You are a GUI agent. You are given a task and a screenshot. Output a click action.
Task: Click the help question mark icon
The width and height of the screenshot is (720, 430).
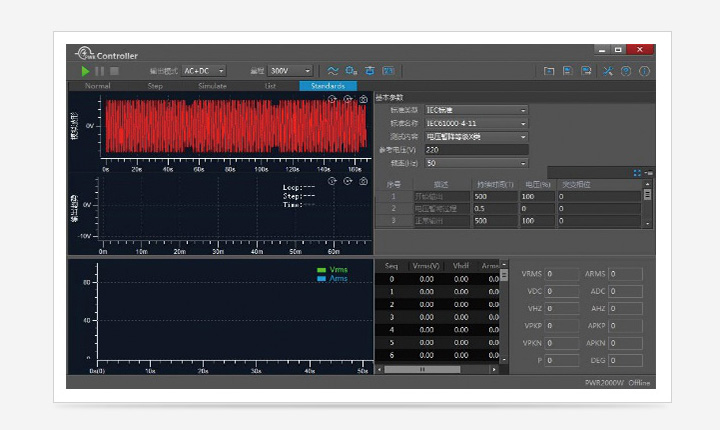pos(626,71)
